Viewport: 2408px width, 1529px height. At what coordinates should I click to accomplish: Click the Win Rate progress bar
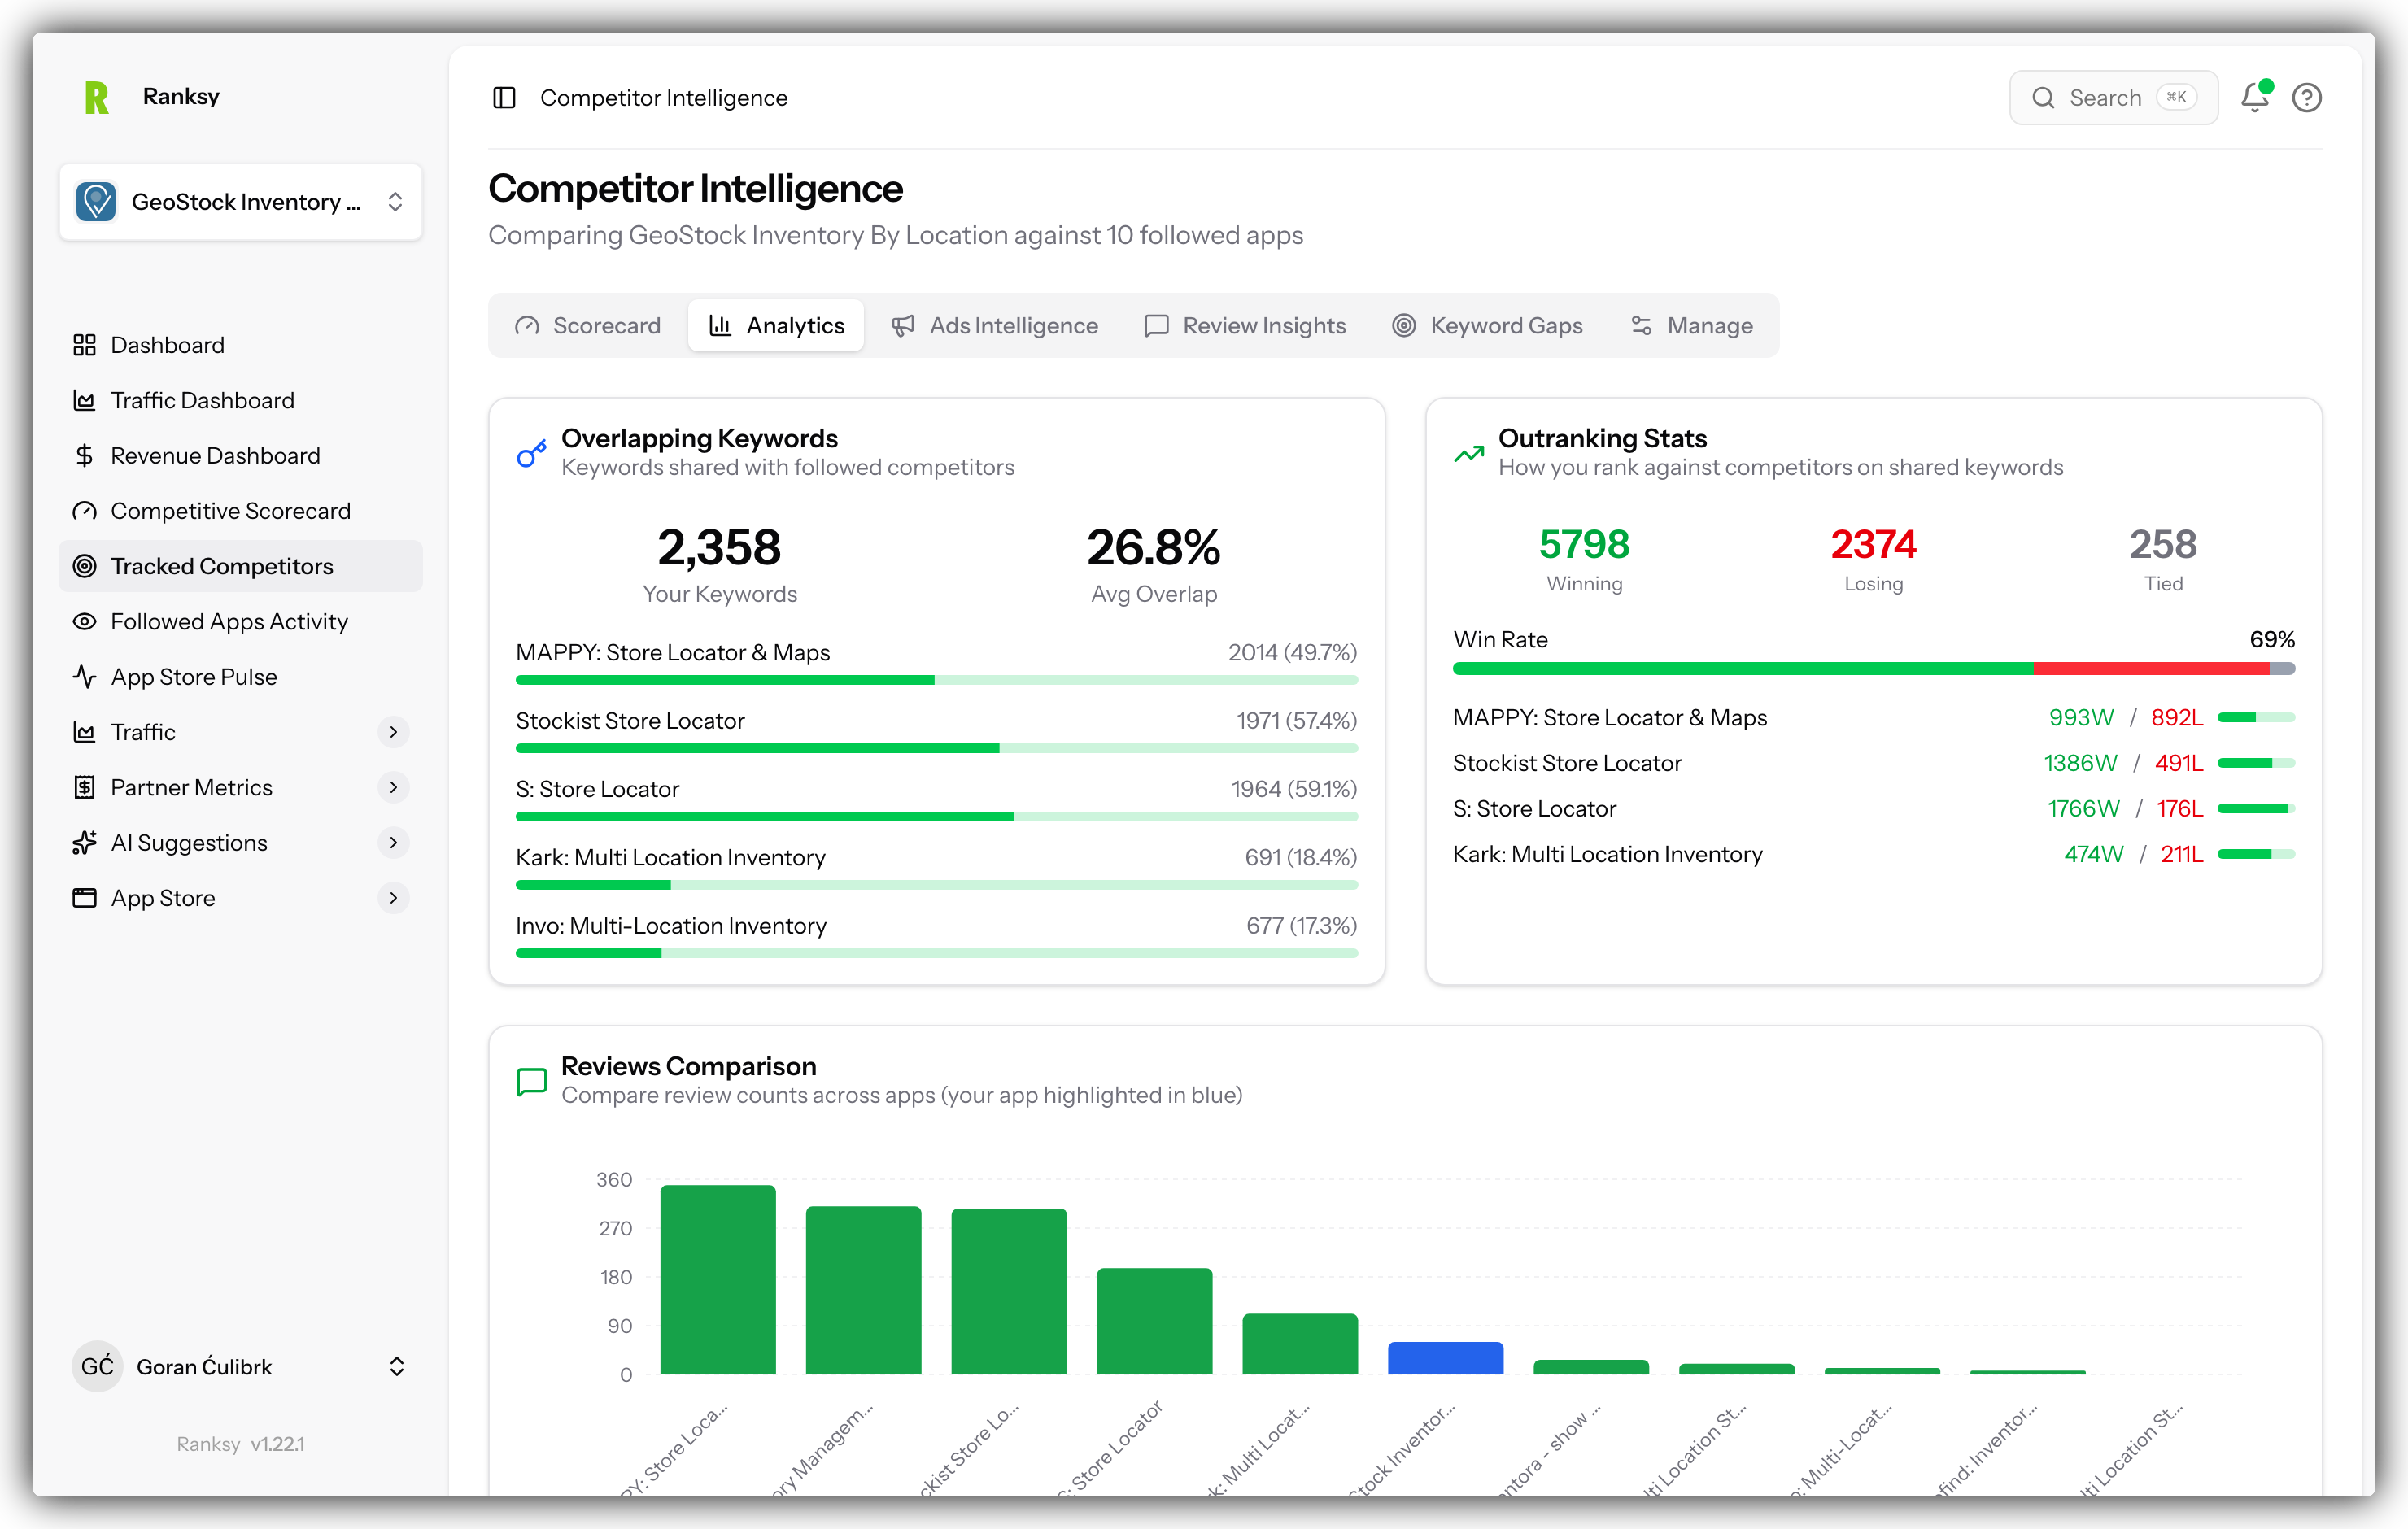click(x=1873, y=668)
